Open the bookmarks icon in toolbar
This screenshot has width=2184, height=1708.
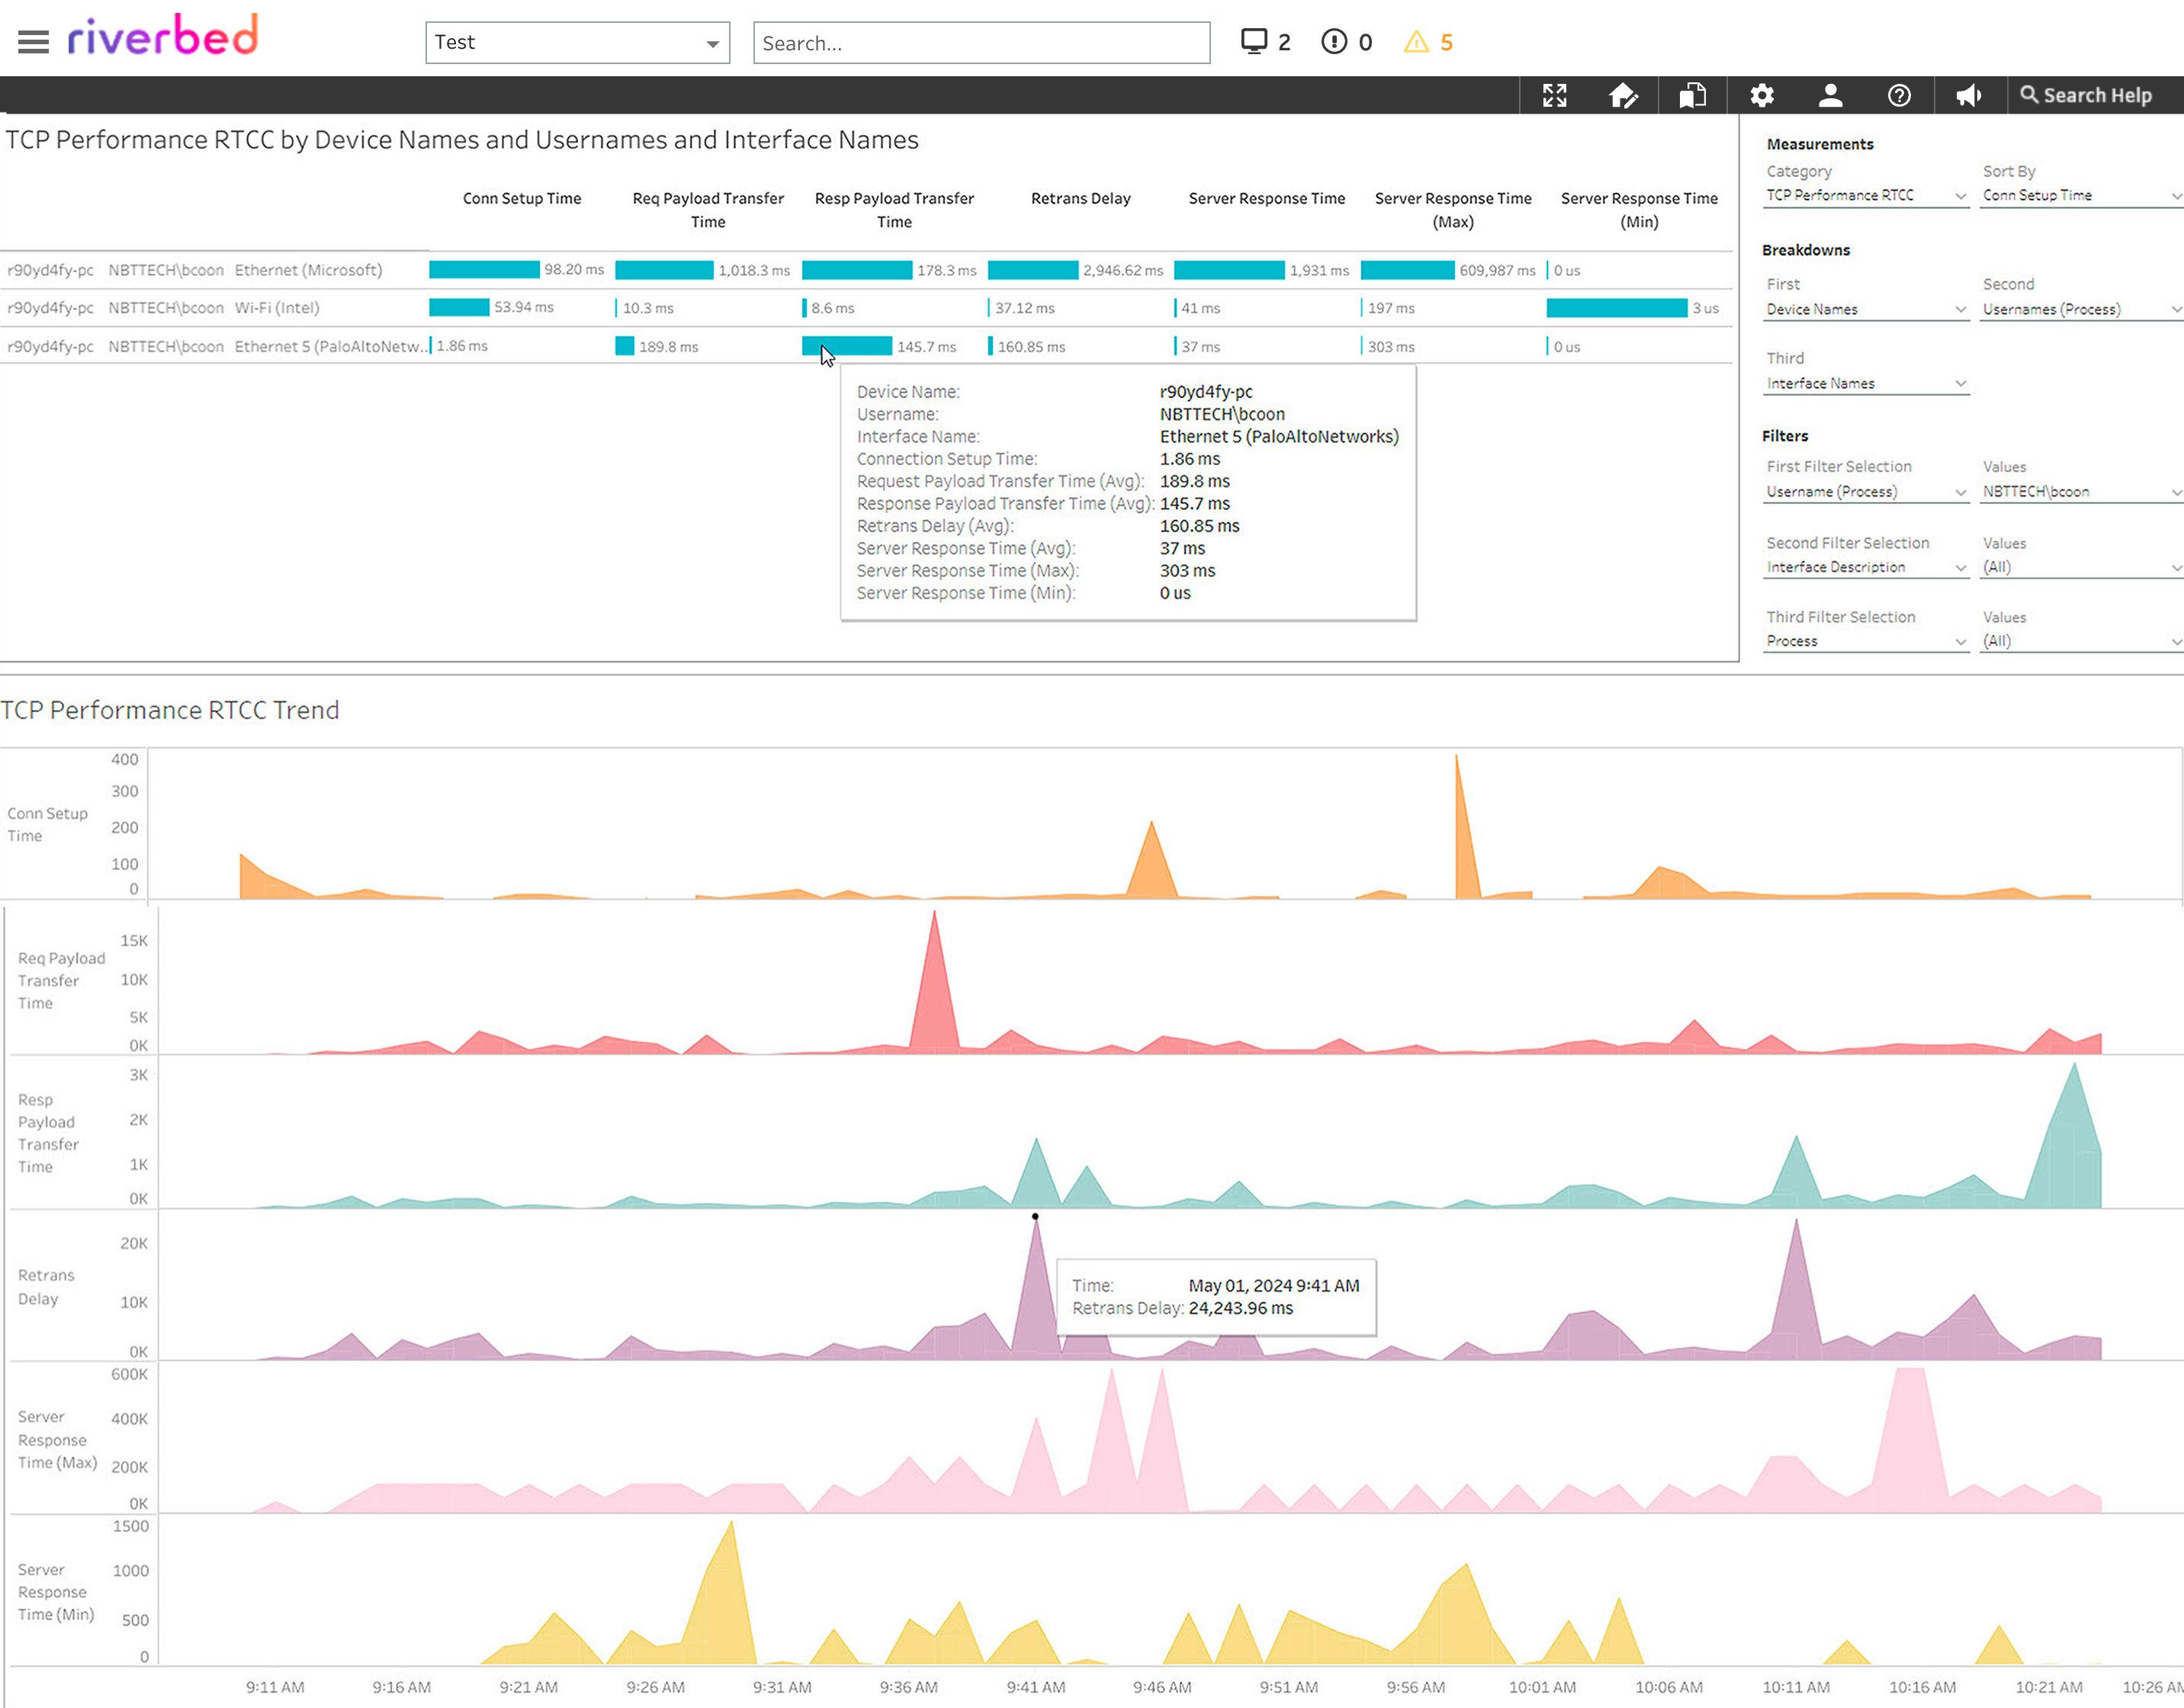tap(1692, 95)
